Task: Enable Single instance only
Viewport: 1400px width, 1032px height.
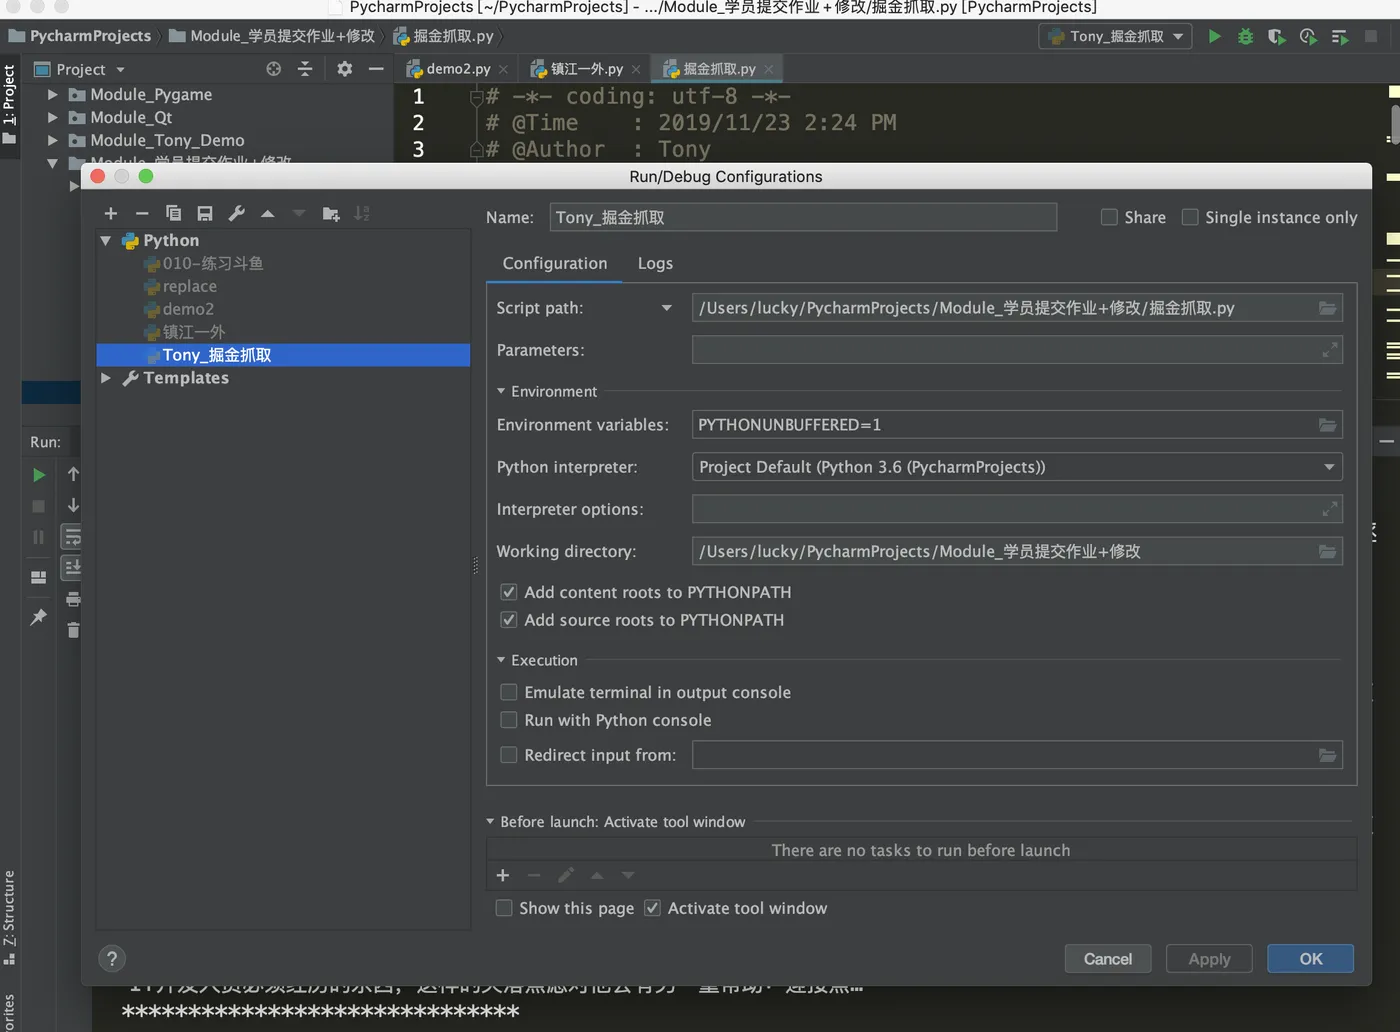Action: [x=1190, y=217]
